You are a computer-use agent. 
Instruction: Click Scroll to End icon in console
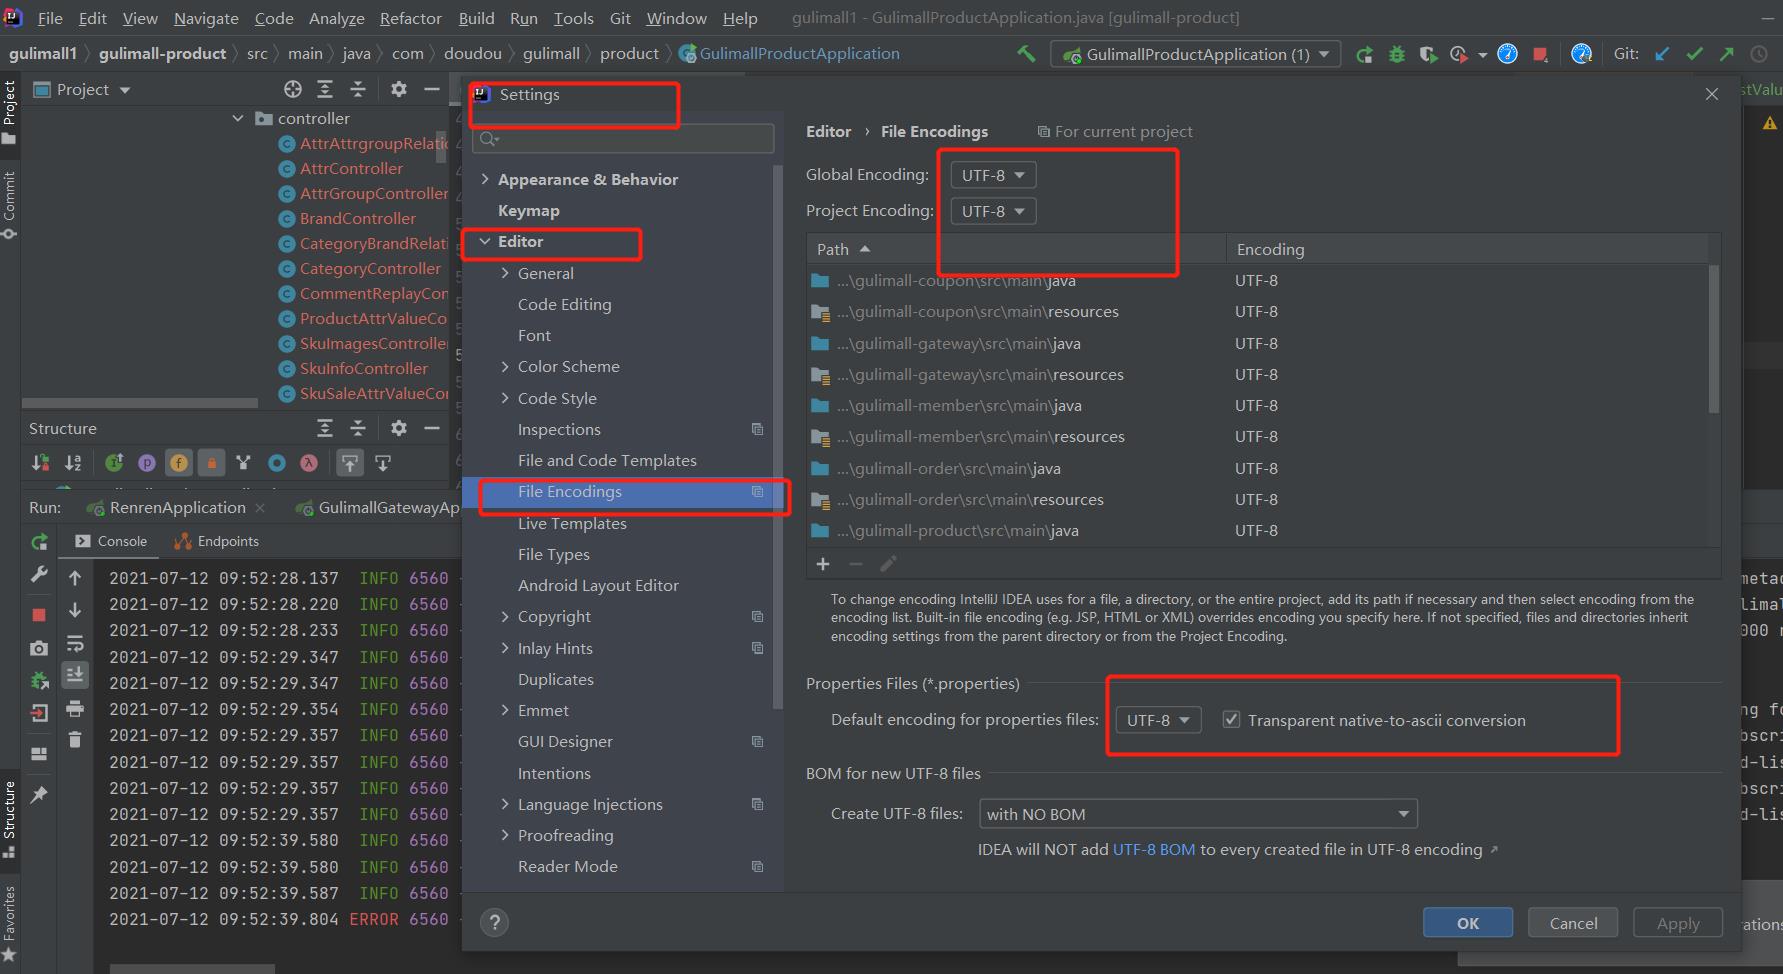(75, 676)
